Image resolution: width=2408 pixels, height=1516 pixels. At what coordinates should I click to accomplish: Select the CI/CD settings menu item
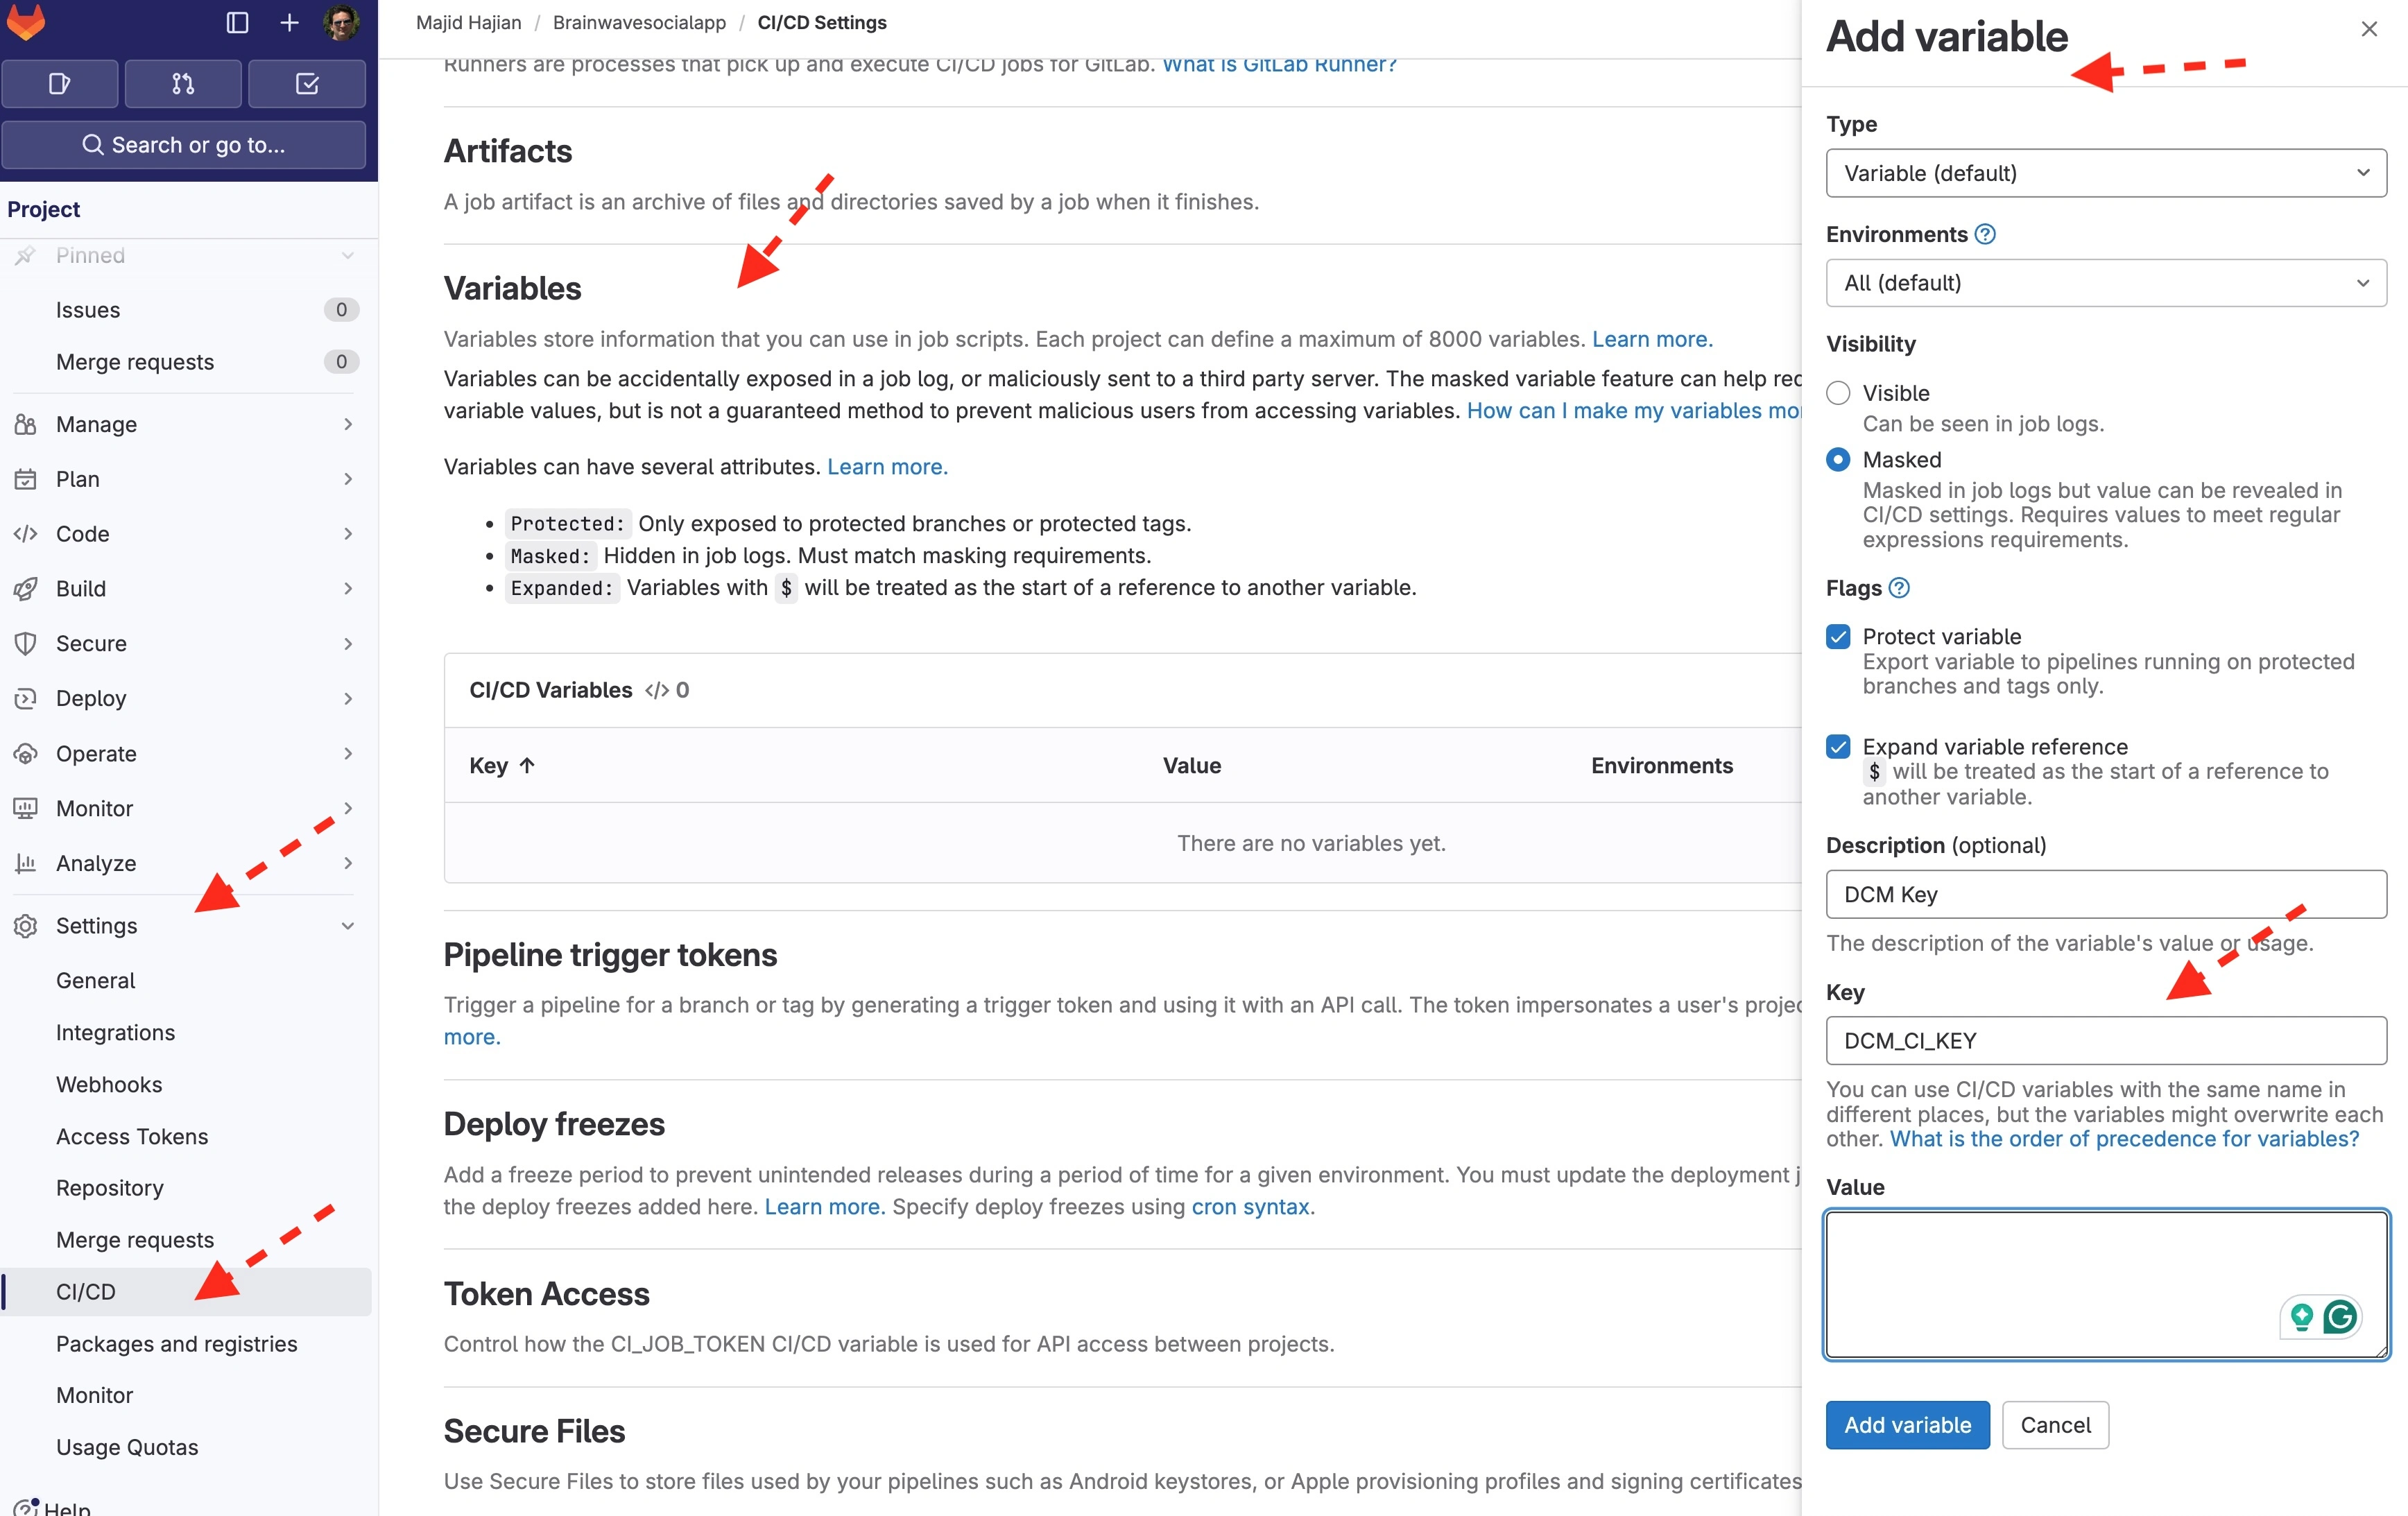point(85,1291)
